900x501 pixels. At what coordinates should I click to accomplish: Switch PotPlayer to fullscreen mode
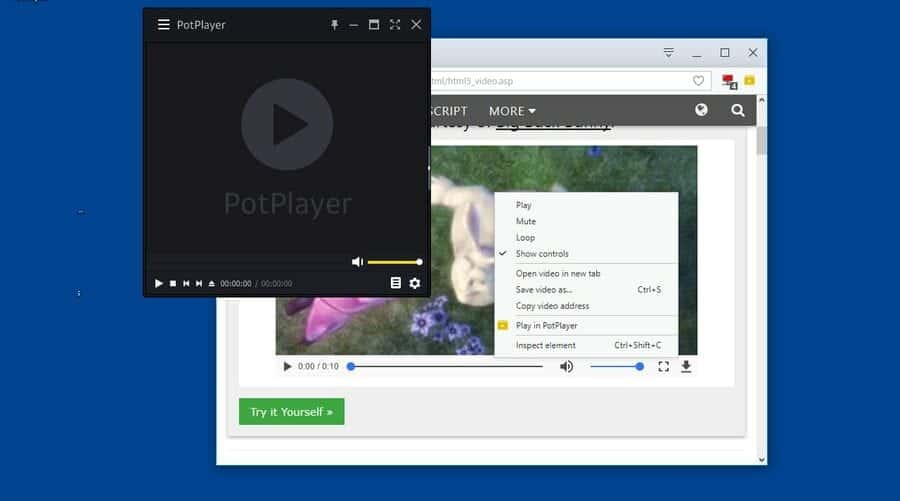pyautogui.click(x=395, y=25)
